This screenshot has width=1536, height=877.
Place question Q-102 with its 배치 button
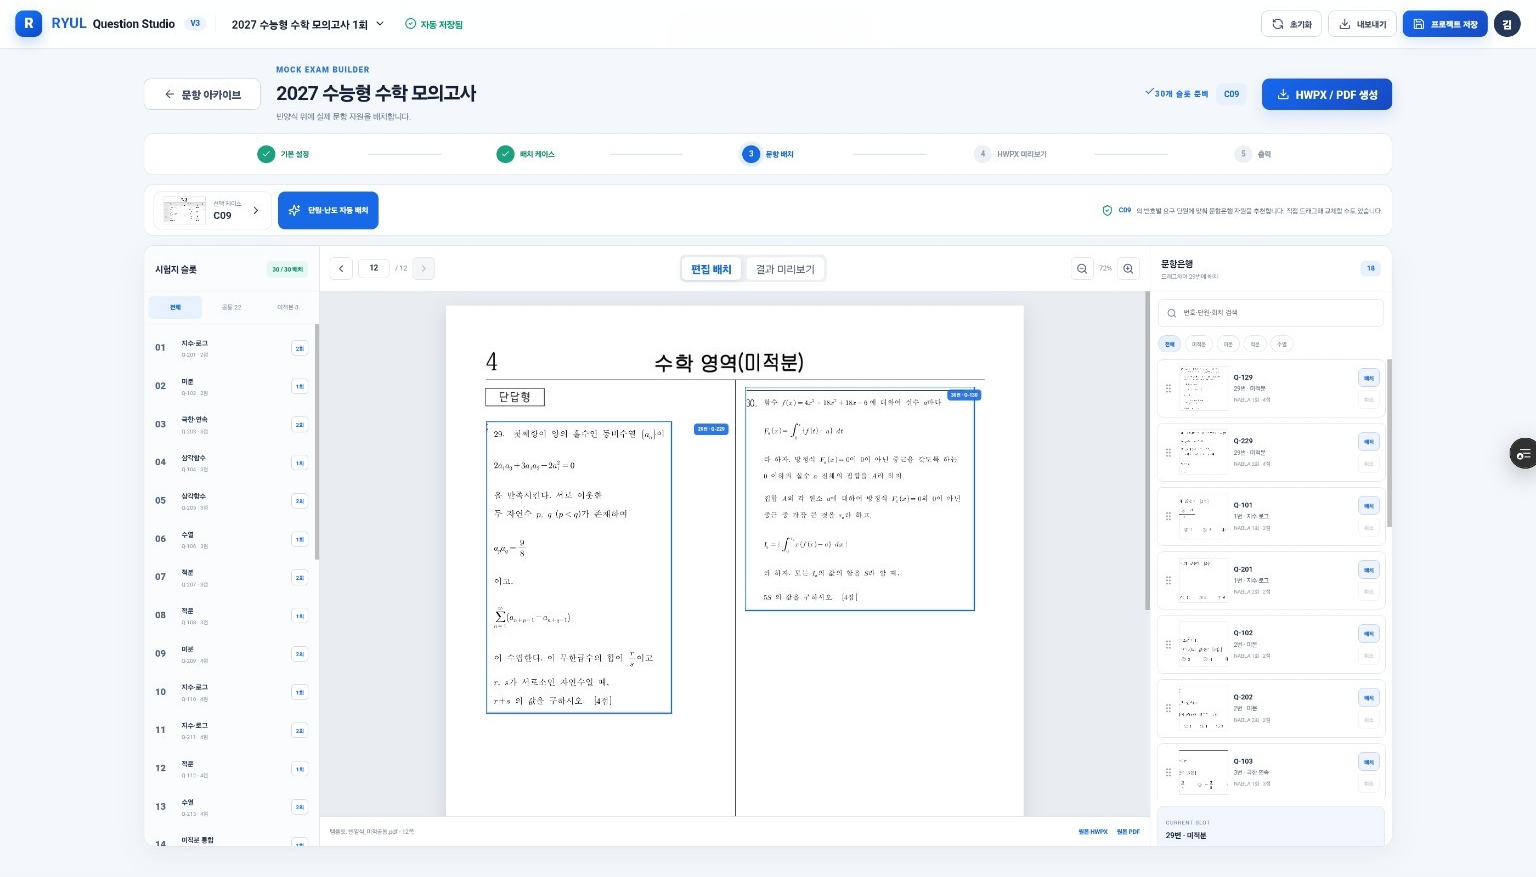pos(1369,634)
